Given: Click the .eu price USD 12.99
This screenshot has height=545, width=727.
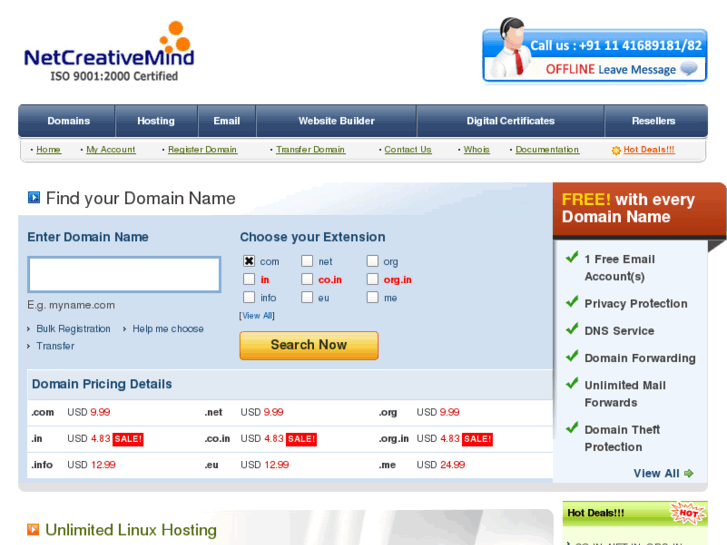Looking at the screenshot, I should tap(265, 465).
